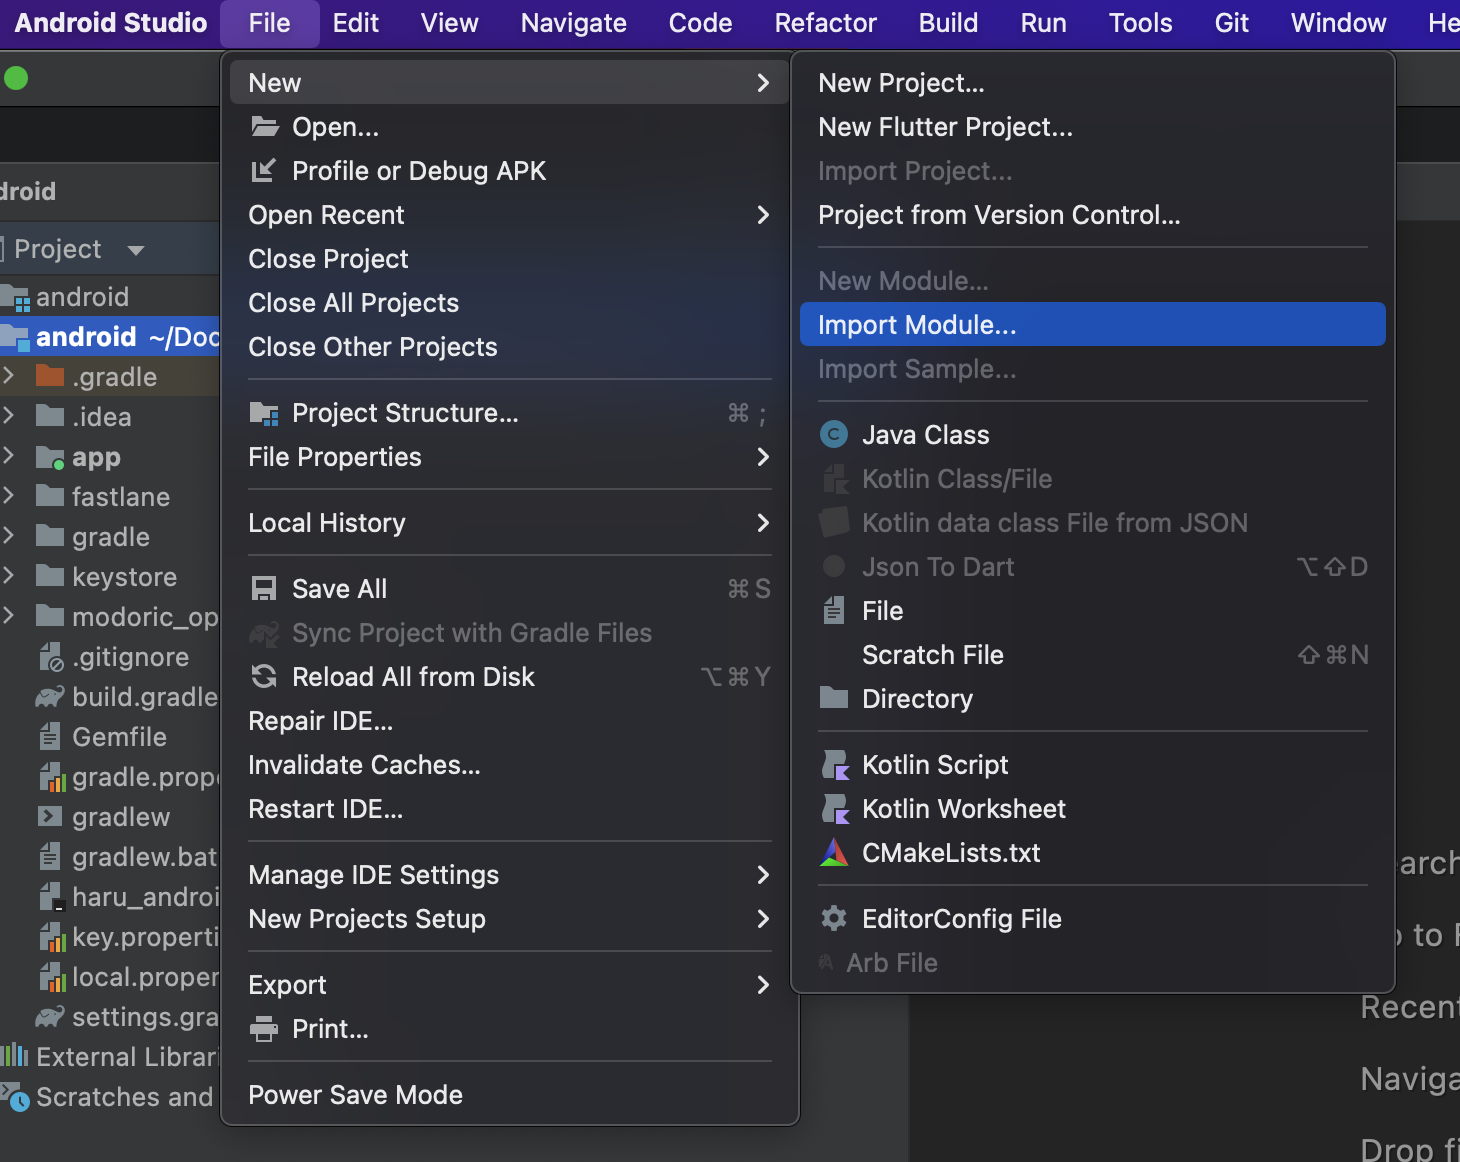
Task: Click the Project Structure icon
Action: point(264,413)
